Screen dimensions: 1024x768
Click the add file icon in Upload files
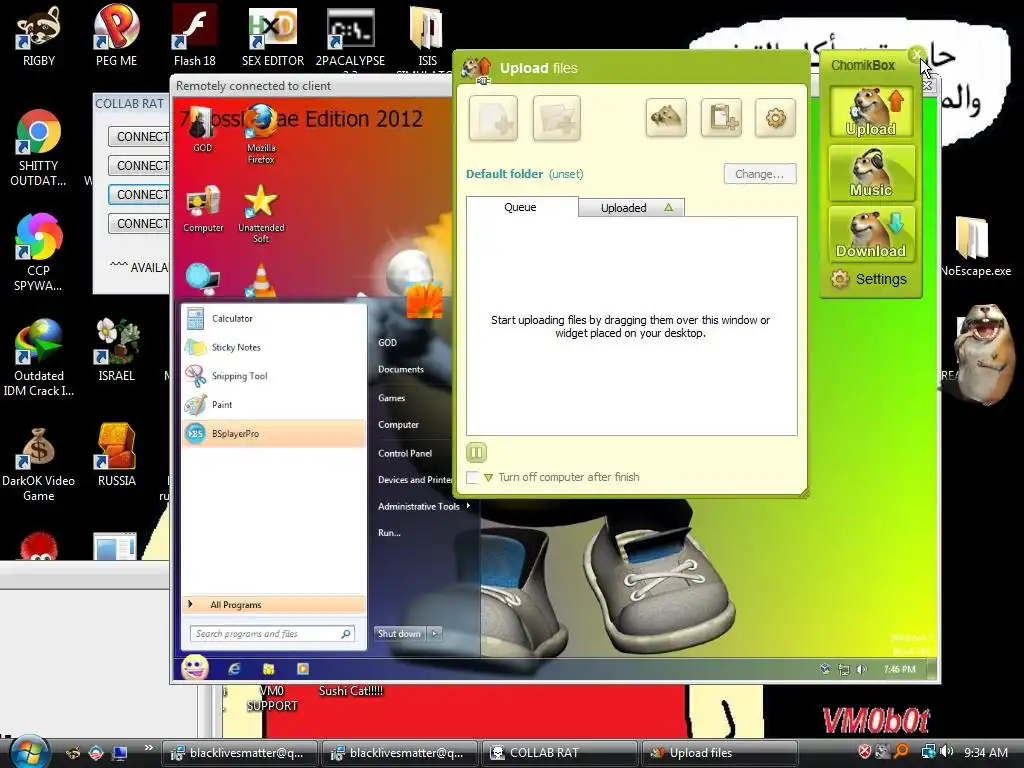point(493,118)
